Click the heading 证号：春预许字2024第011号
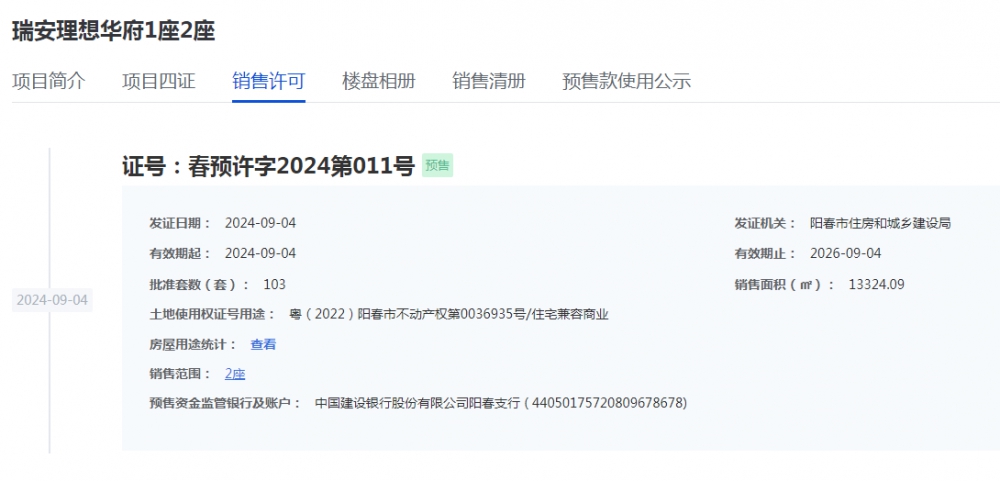The height and width of the screenshot is (481, 1000). [268, 166]
